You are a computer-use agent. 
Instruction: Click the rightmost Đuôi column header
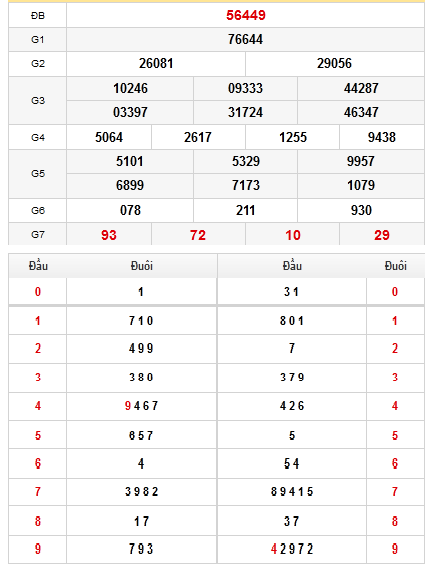pos(395,266)
